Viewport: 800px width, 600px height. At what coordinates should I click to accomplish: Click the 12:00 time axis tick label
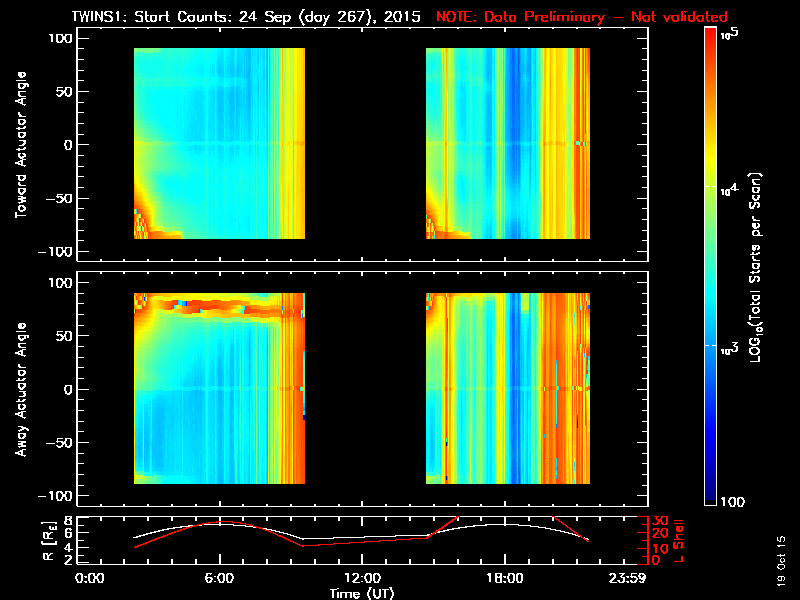[x=362, y=579]
